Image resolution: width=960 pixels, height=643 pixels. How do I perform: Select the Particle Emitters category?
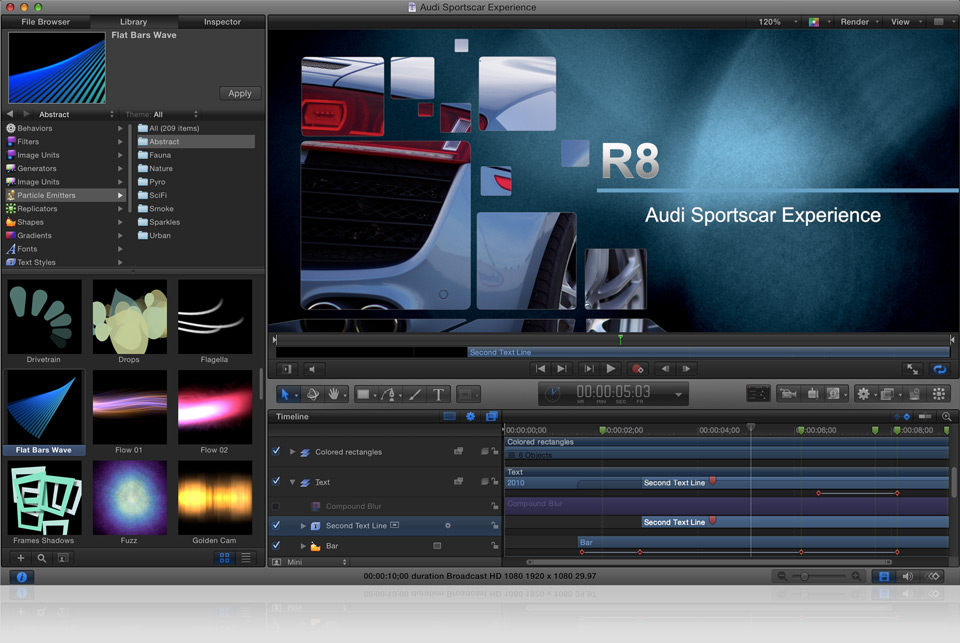click(65, 195)
